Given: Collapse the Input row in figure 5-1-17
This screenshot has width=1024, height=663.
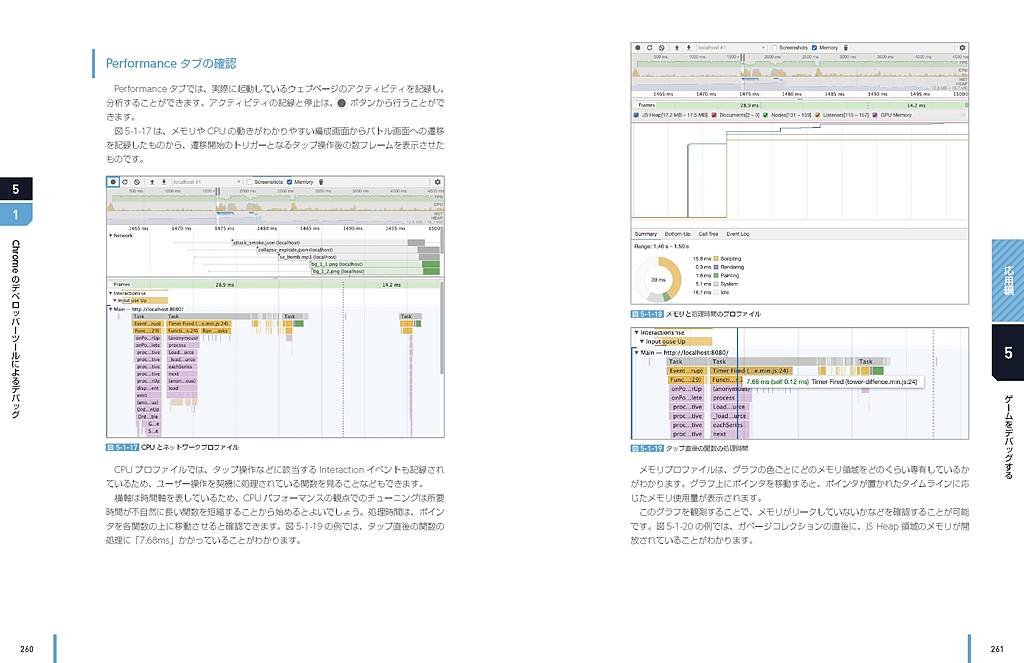Looking at the screenshot, I should coord(115,300).
